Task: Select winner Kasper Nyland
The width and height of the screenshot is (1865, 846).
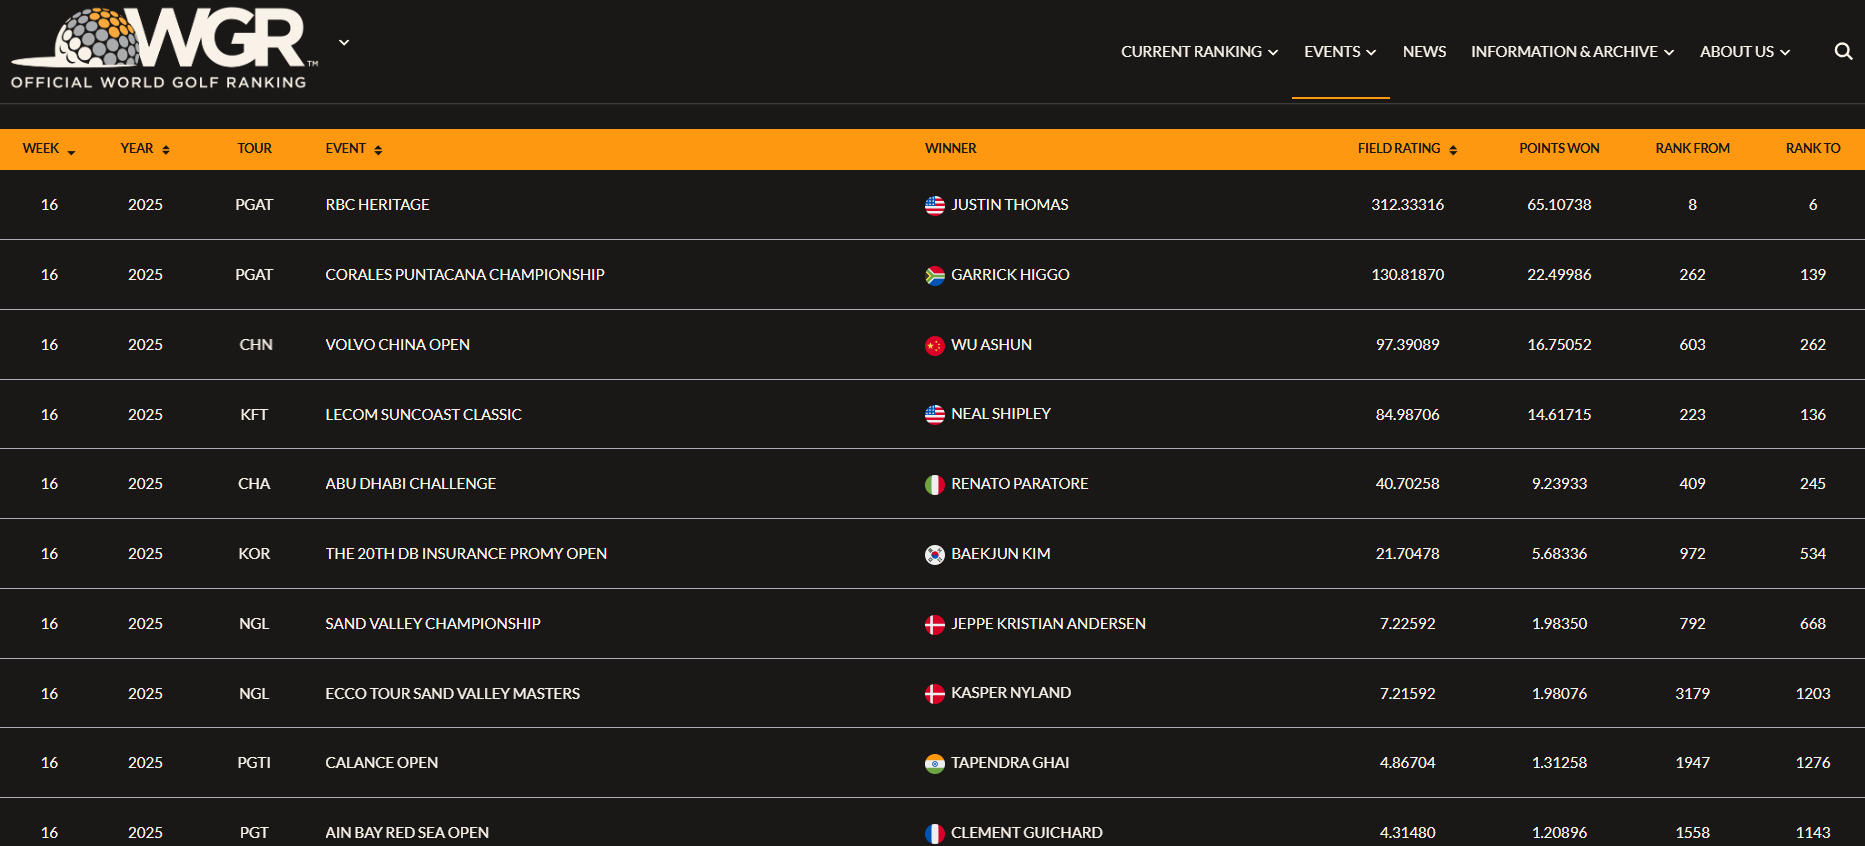Action: [x=1011, y=692]
